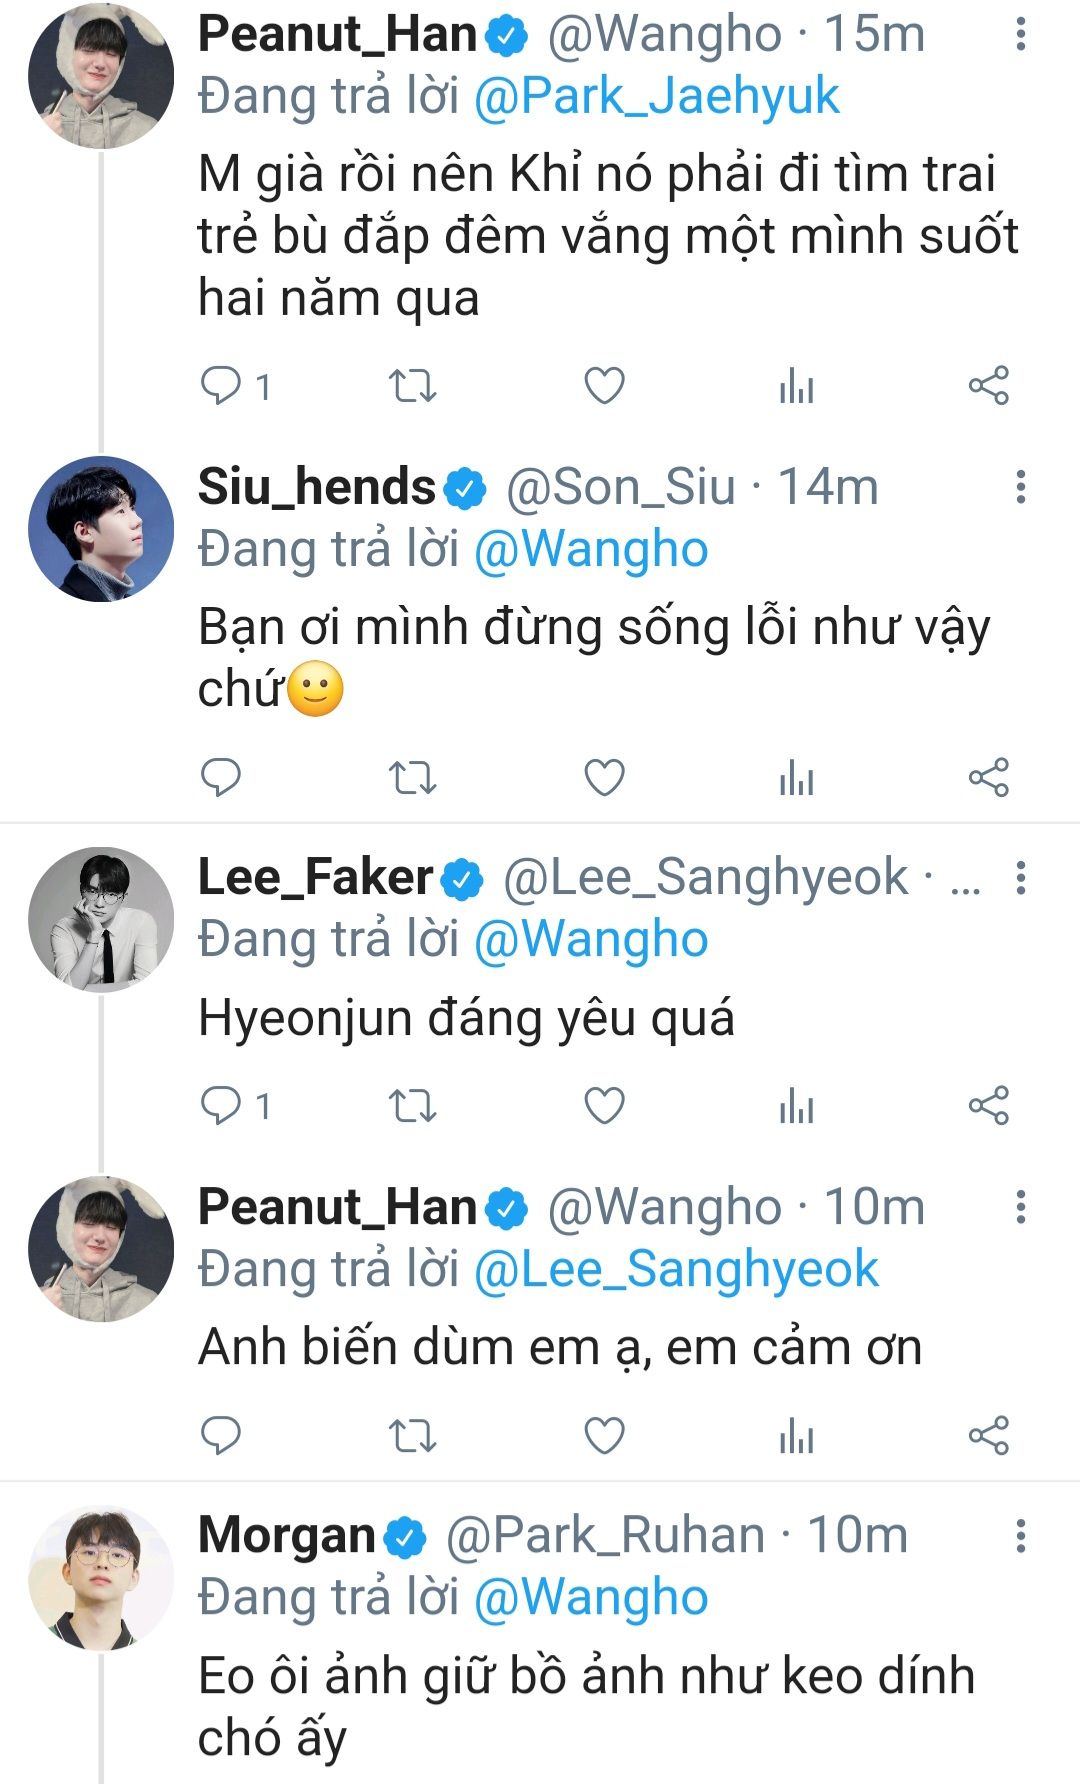Open Siu_hends' profile avatar

click(x=100, y=529)
